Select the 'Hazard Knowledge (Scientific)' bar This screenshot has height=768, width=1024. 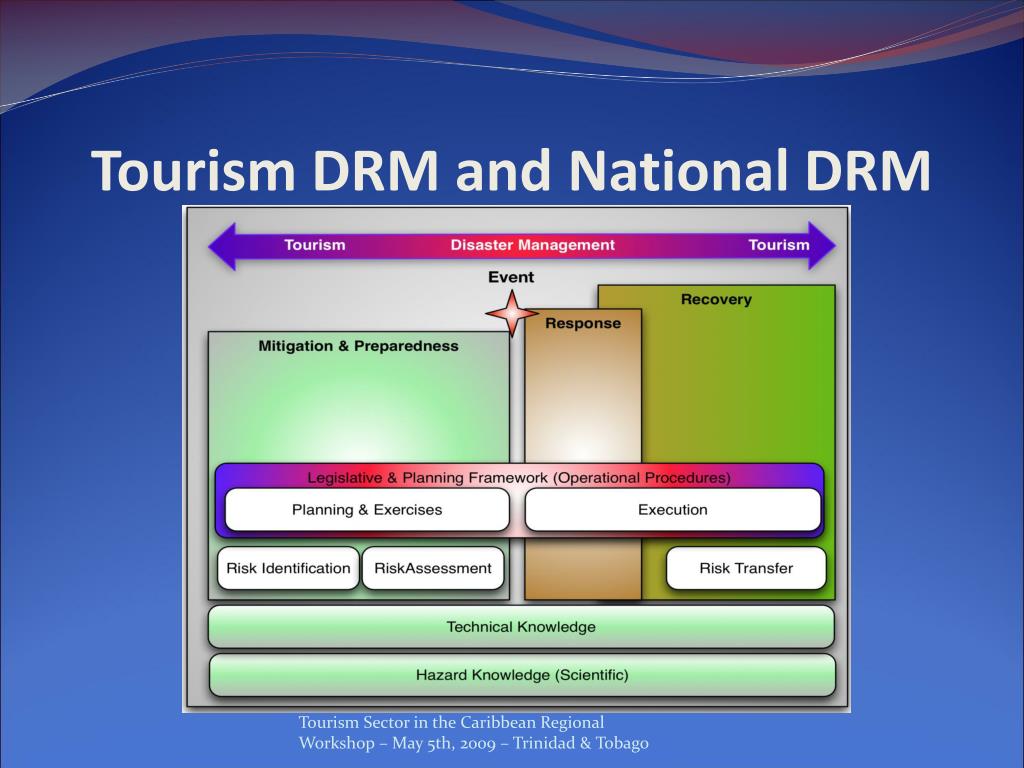[x=522, y=675]
